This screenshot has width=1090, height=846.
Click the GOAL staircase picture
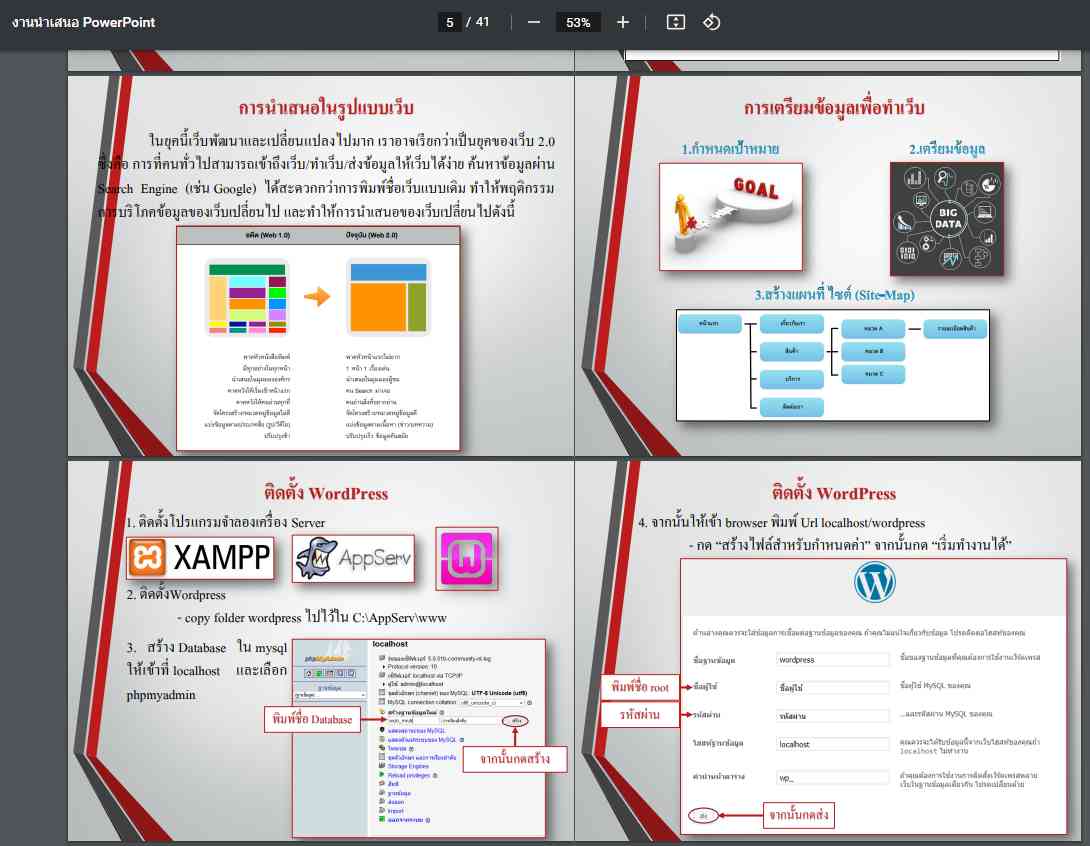tap(730, 217)
